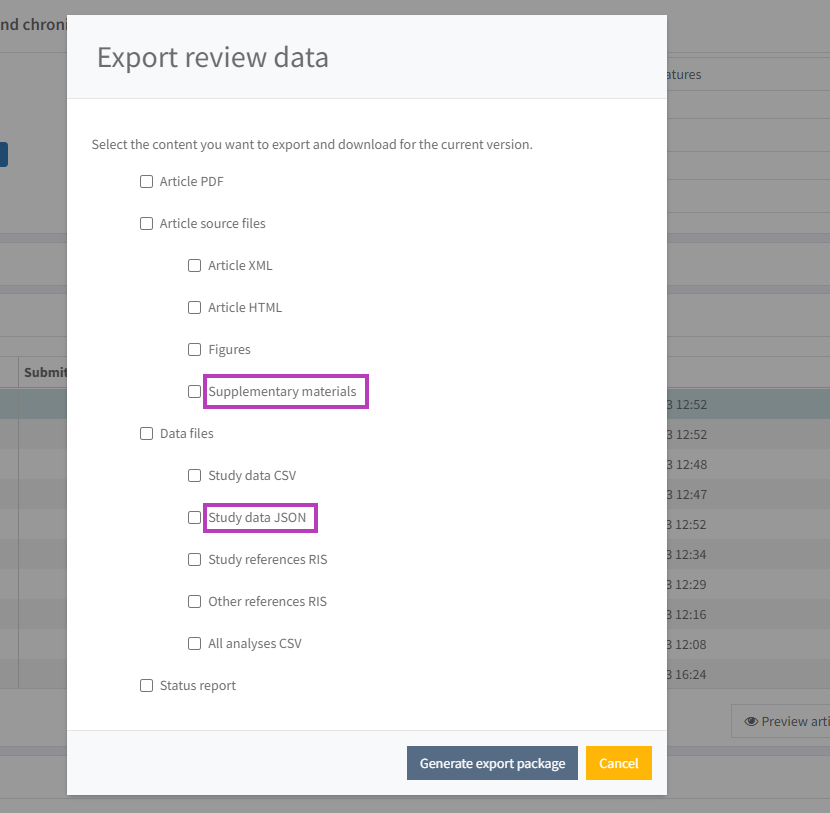Tick the Study data CSV checkbox
Image resolution: width=830 pixels, height=813 pixels.
point(195,476)
